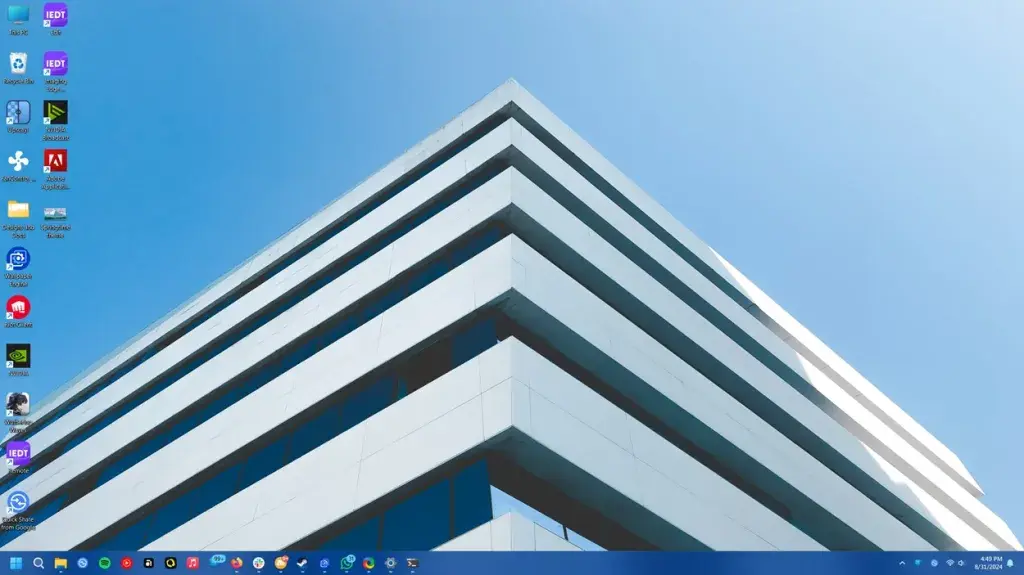Open the Adobe Application desktop shortcut

point(55,161)
